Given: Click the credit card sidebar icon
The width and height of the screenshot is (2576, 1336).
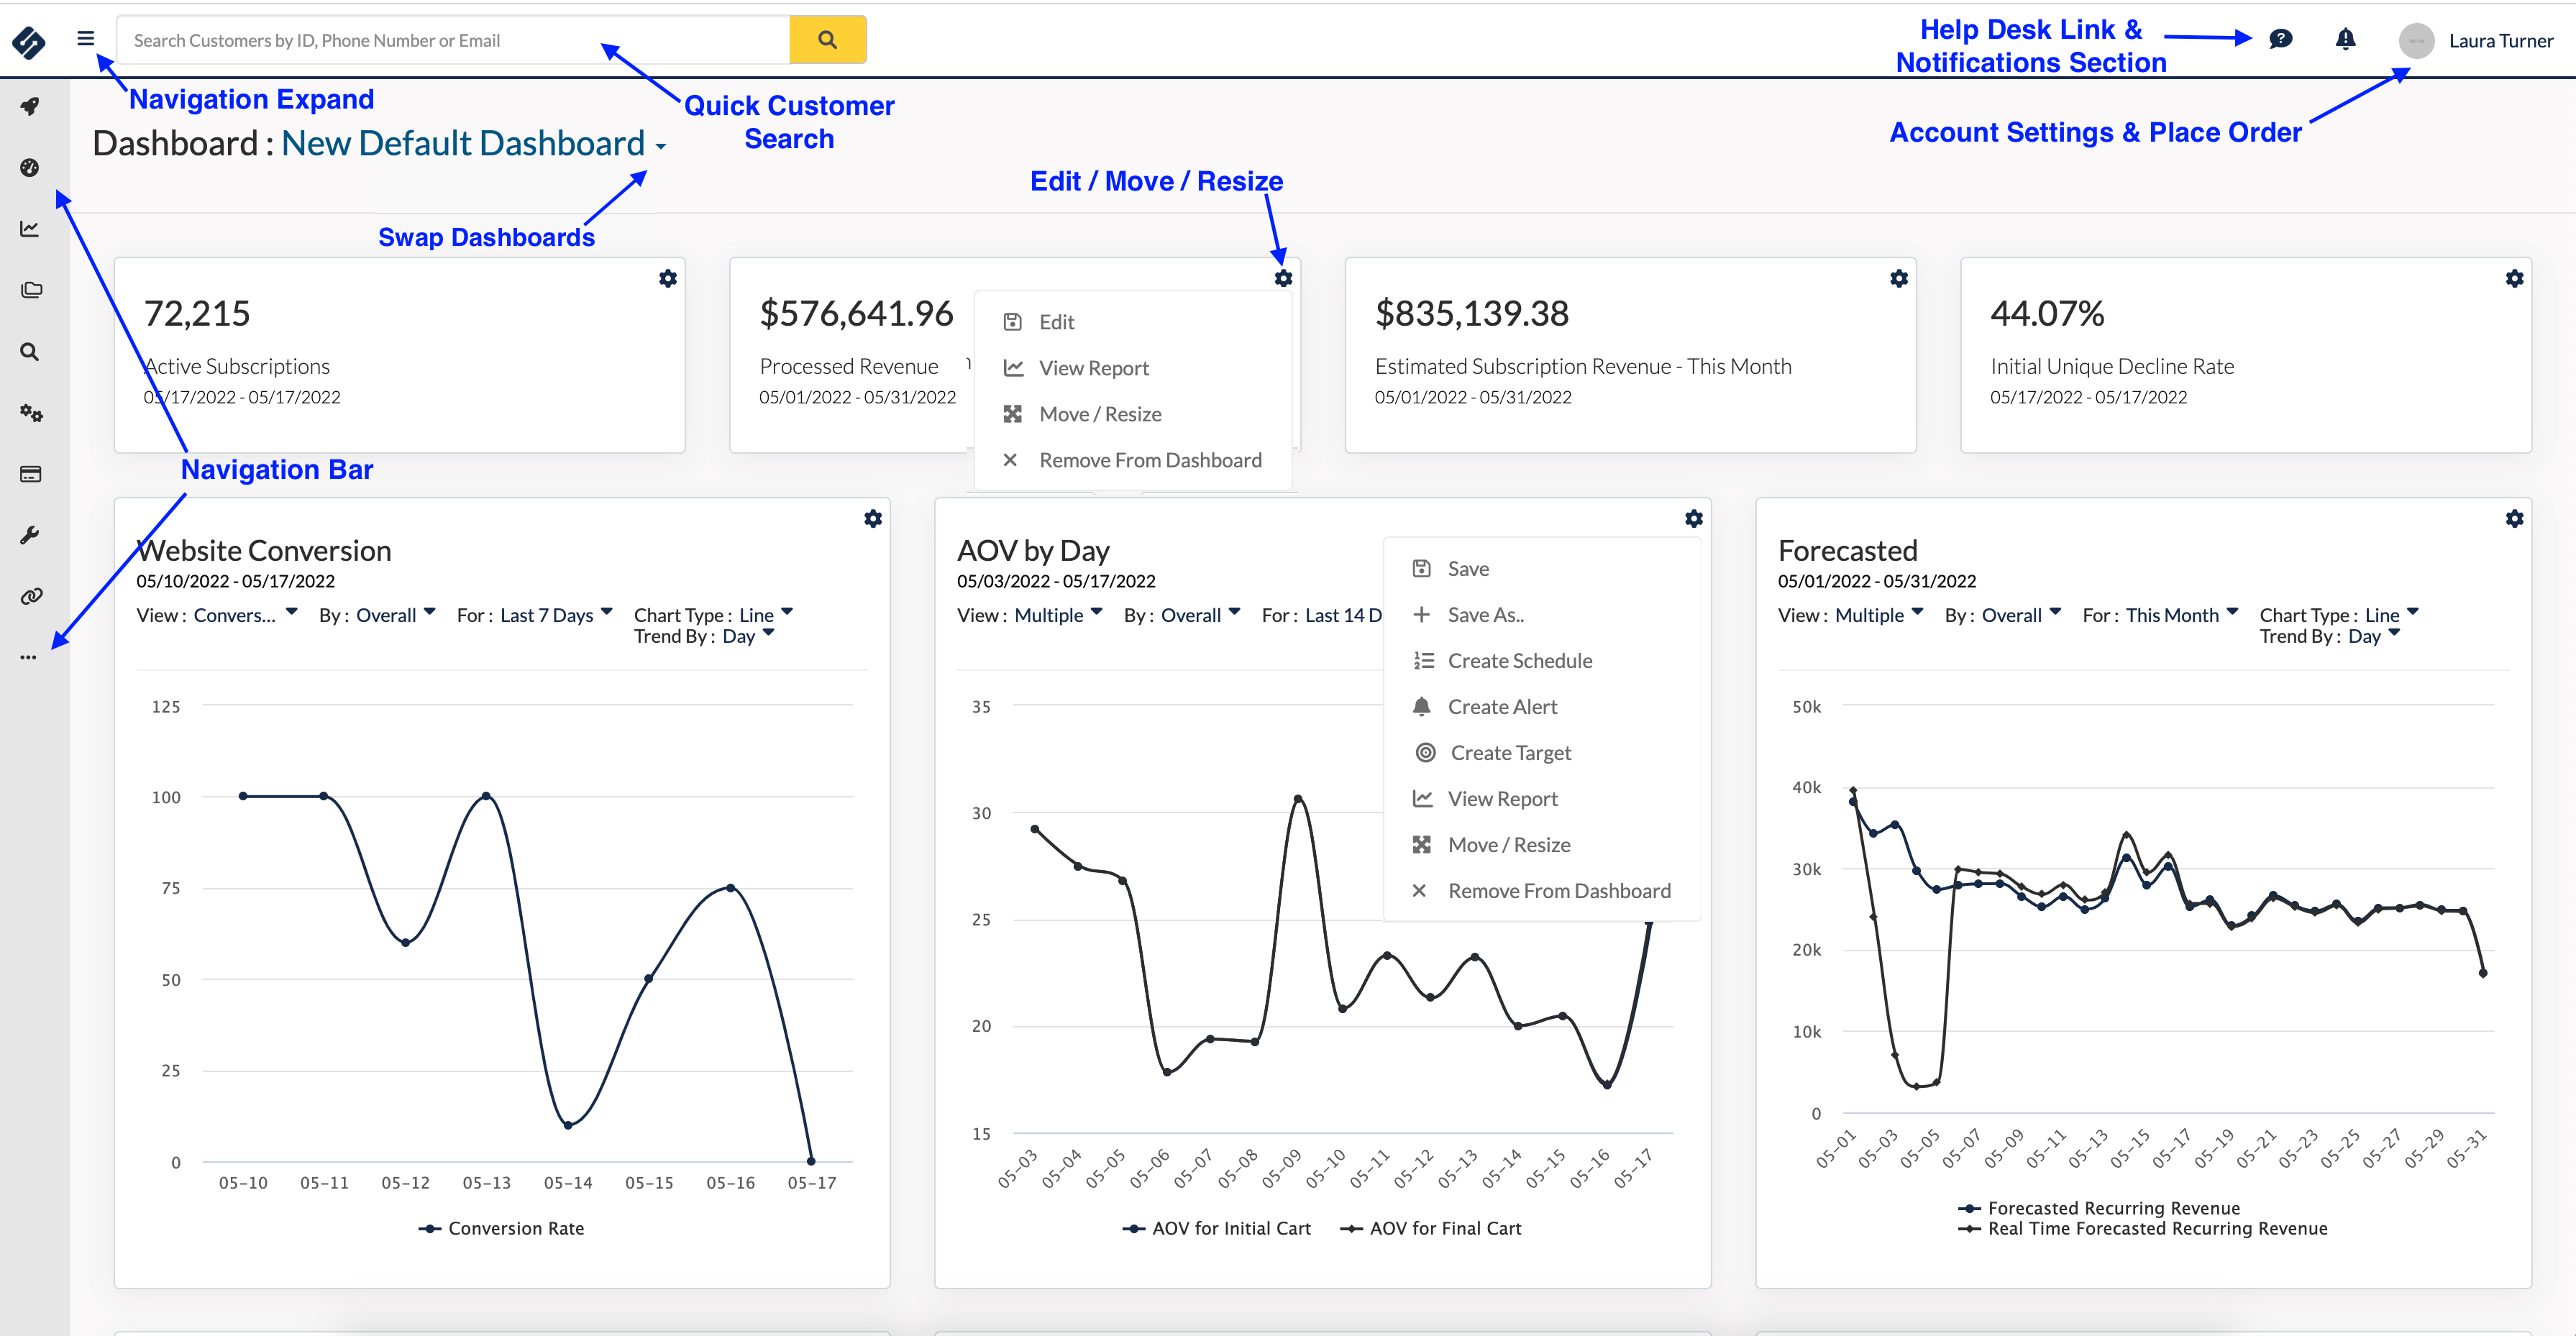Looking at the screenshot, I should pos(30,474).
